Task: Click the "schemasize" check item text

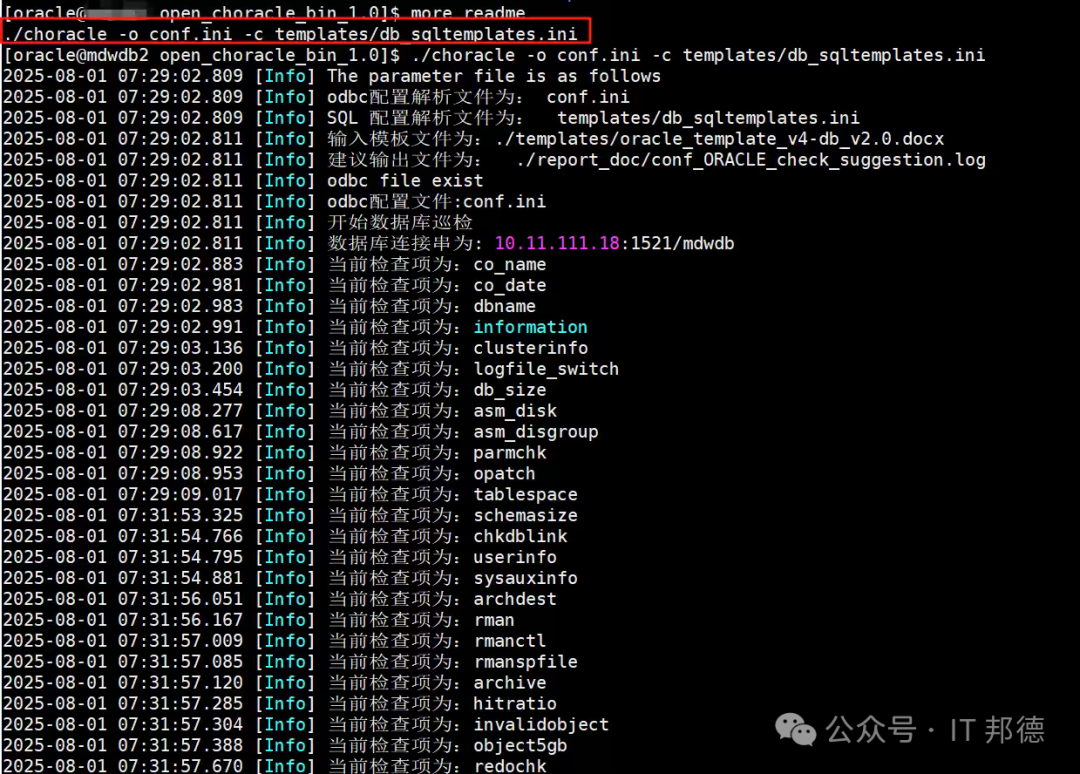Action: (x=526, y=515)
